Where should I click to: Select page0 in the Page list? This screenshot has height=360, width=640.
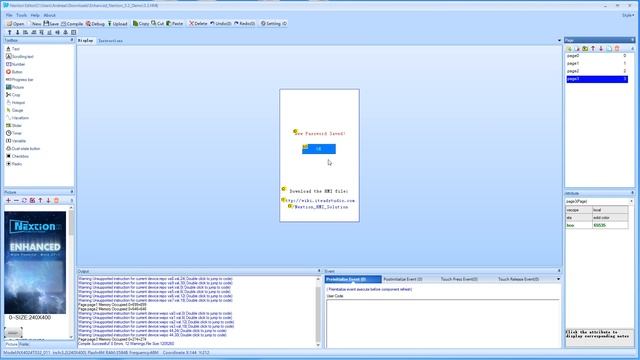pyautogui.click(x=597, y=56)
